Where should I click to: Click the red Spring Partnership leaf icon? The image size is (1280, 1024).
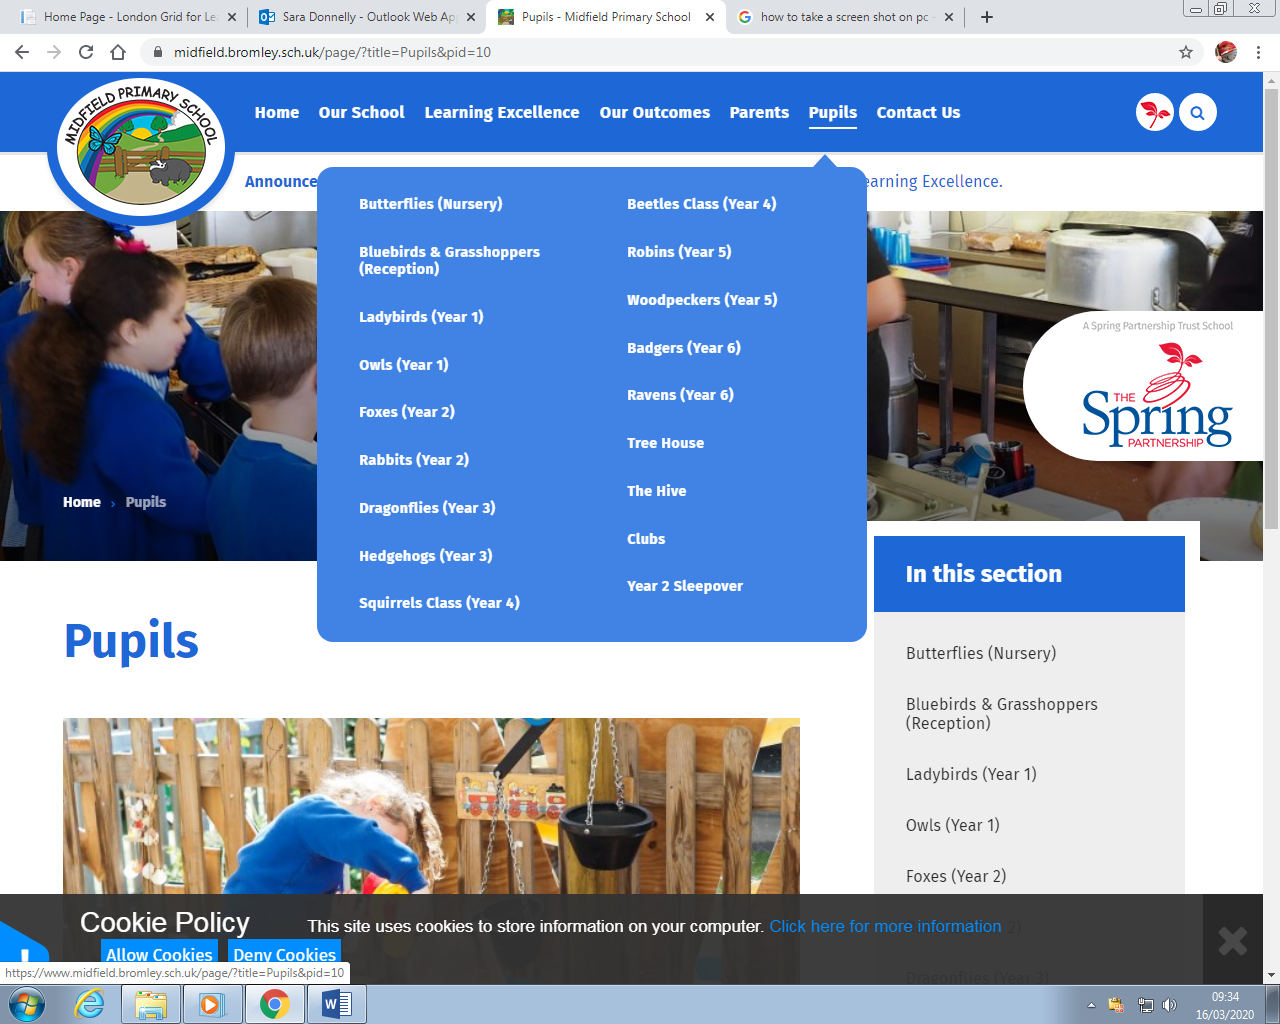(x=1155, y=113)
